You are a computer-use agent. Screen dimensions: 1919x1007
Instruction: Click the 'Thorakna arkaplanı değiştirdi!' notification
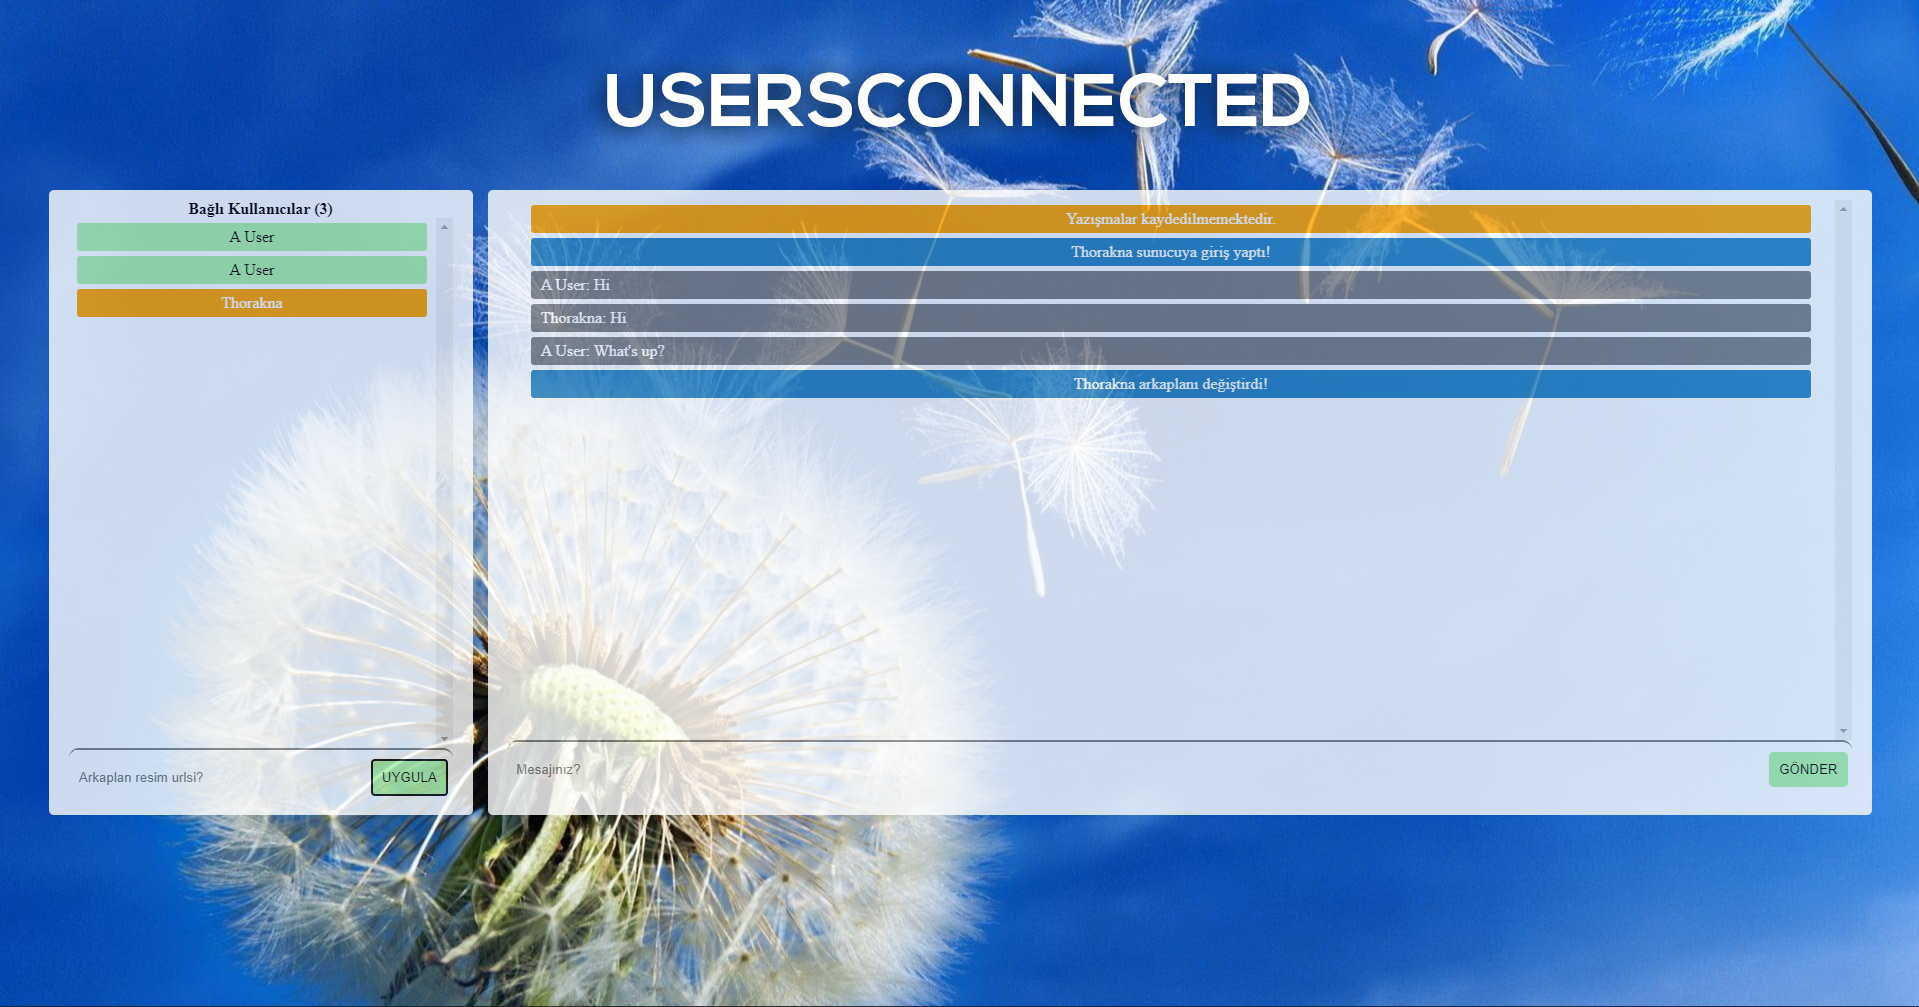(1170, 384)
